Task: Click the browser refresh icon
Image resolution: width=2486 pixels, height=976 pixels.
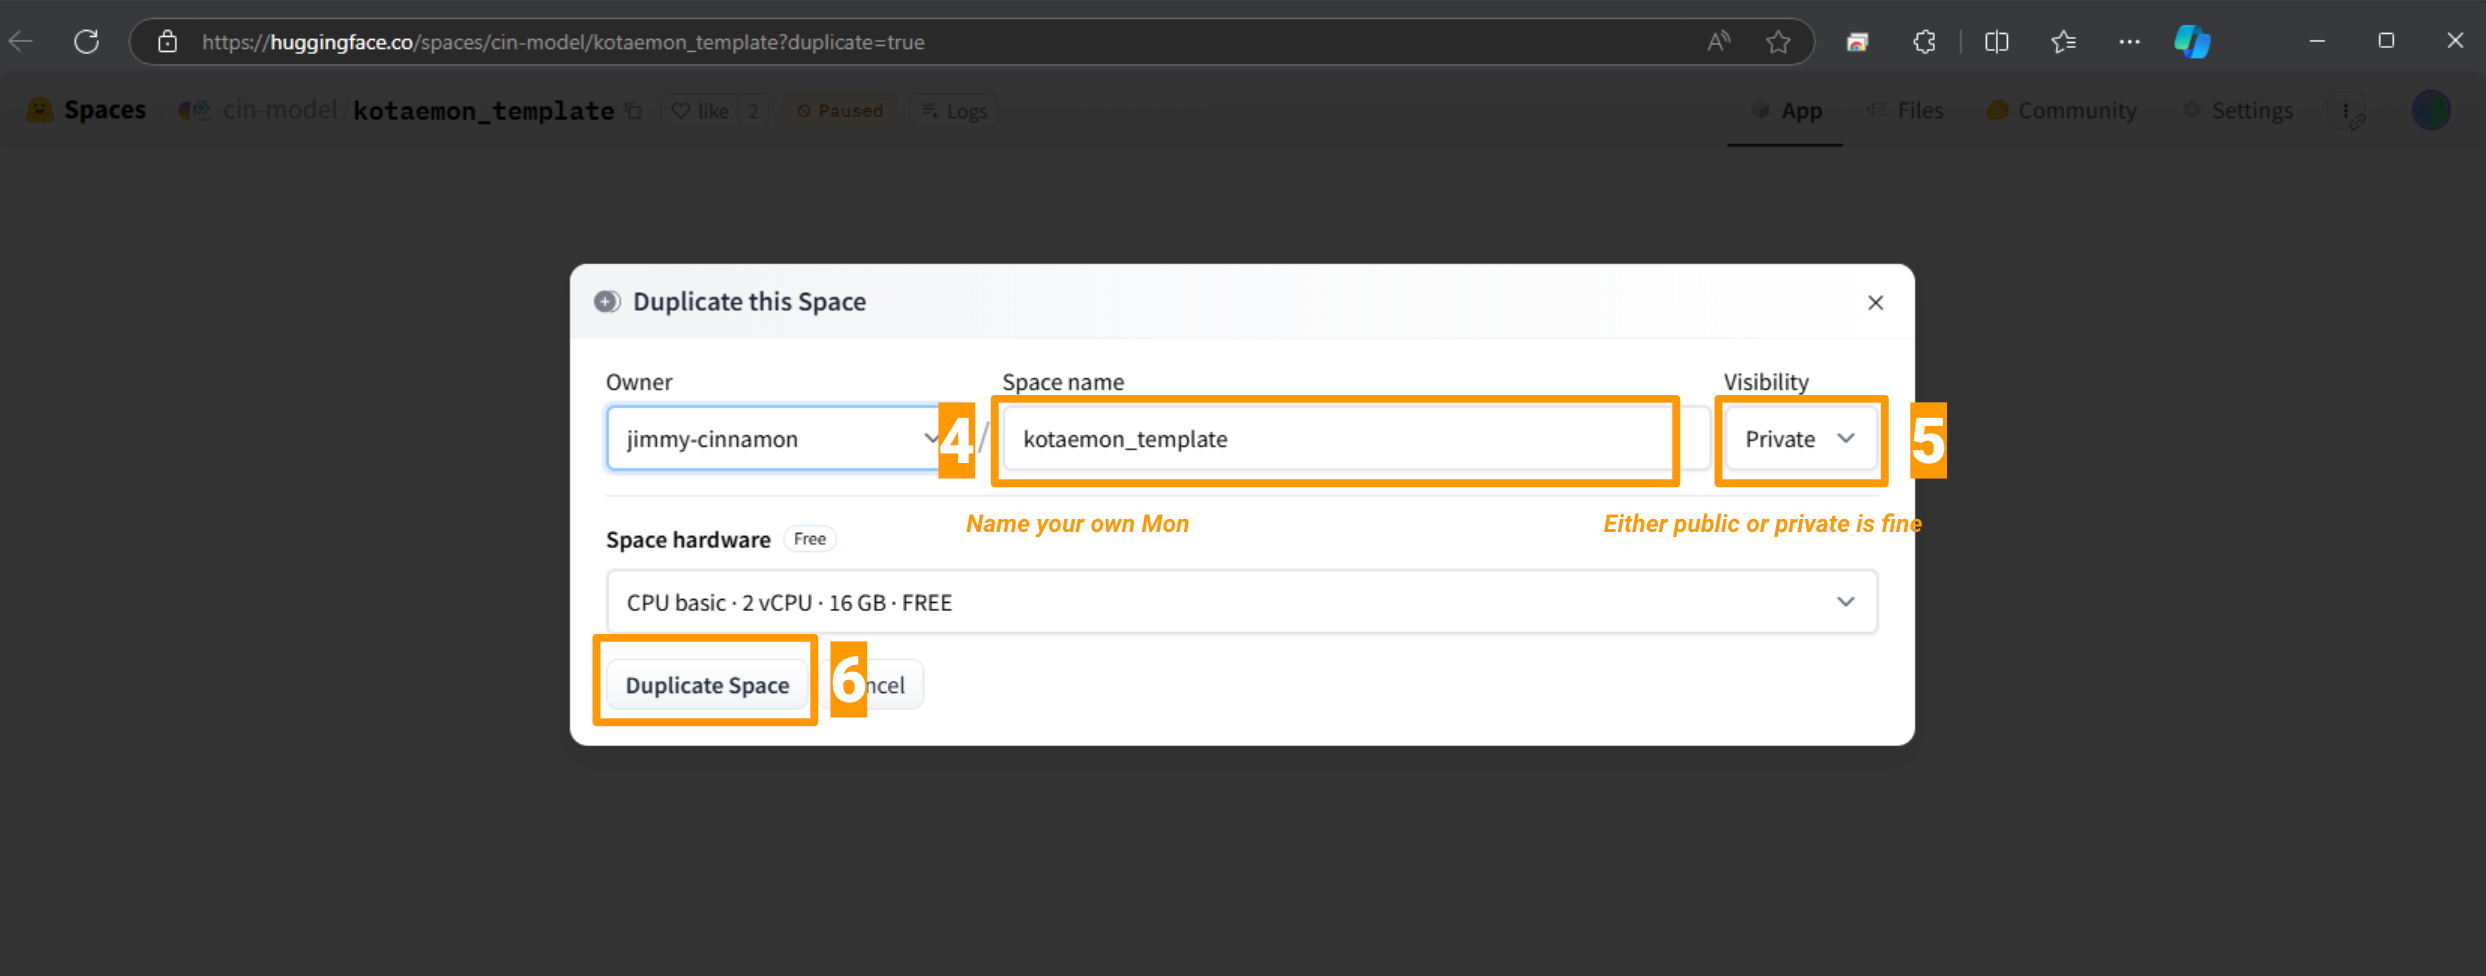Action: pyautogui.click(x=87, y=42)
